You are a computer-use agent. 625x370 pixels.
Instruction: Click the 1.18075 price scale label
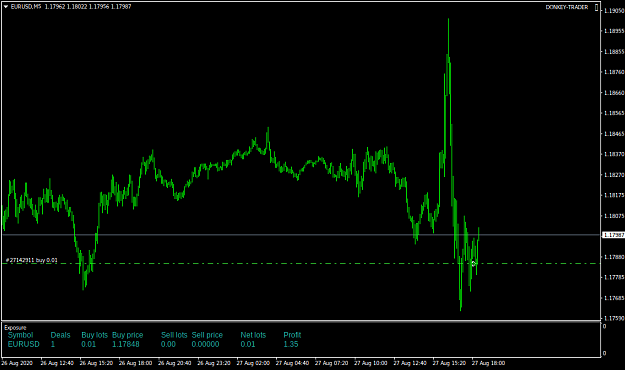coord(614,216)
